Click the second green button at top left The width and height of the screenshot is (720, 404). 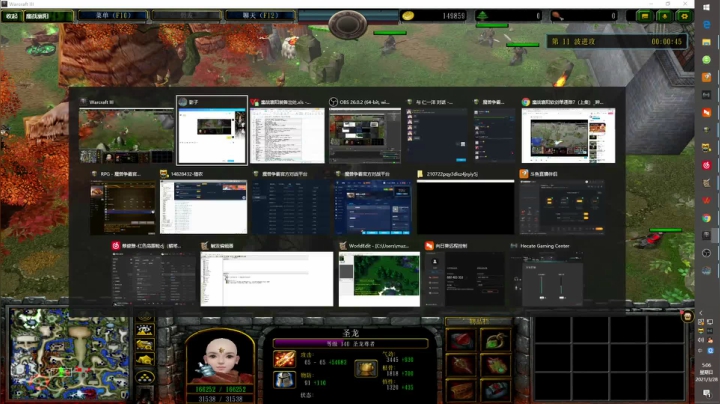coord(48,16)
